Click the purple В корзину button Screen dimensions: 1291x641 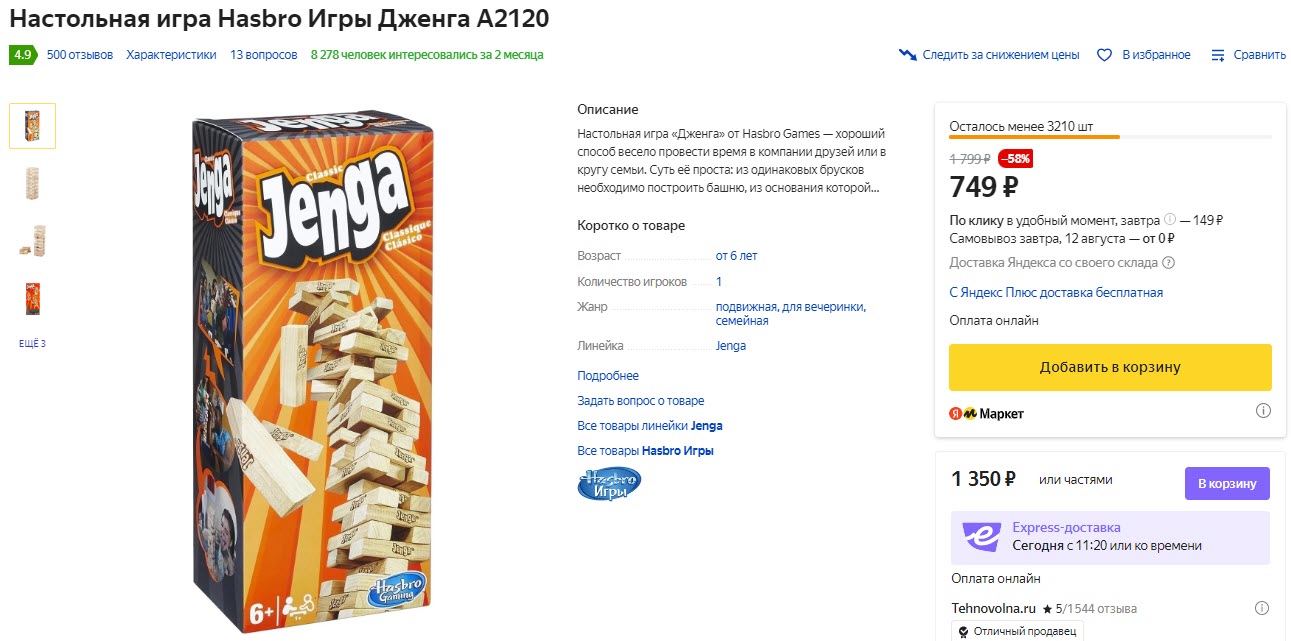point(1227,483)
